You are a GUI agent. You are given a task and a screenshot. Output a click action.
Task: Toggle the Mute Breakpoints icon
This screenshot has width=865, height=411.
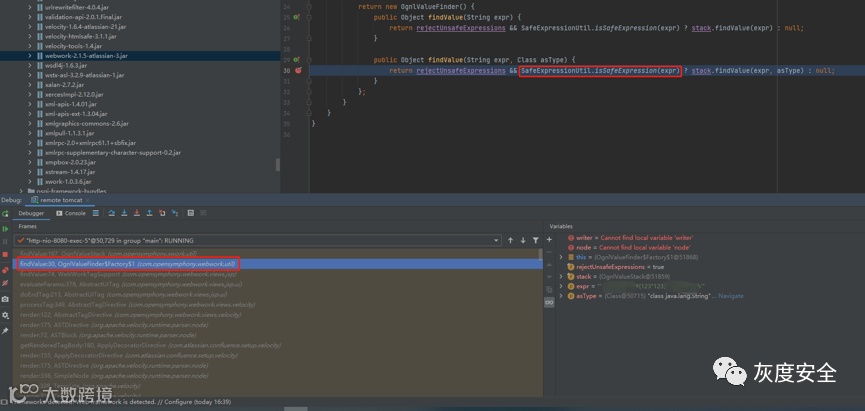pos(6,284)
